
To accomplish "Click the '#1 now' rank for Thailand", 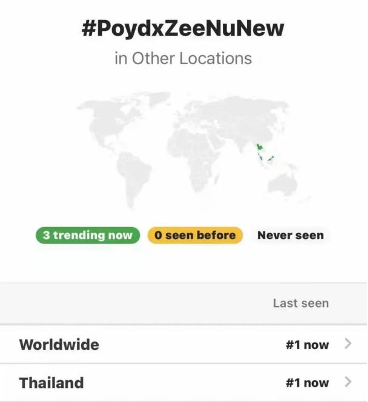I will pyautogui.click(x=307, y=383).
